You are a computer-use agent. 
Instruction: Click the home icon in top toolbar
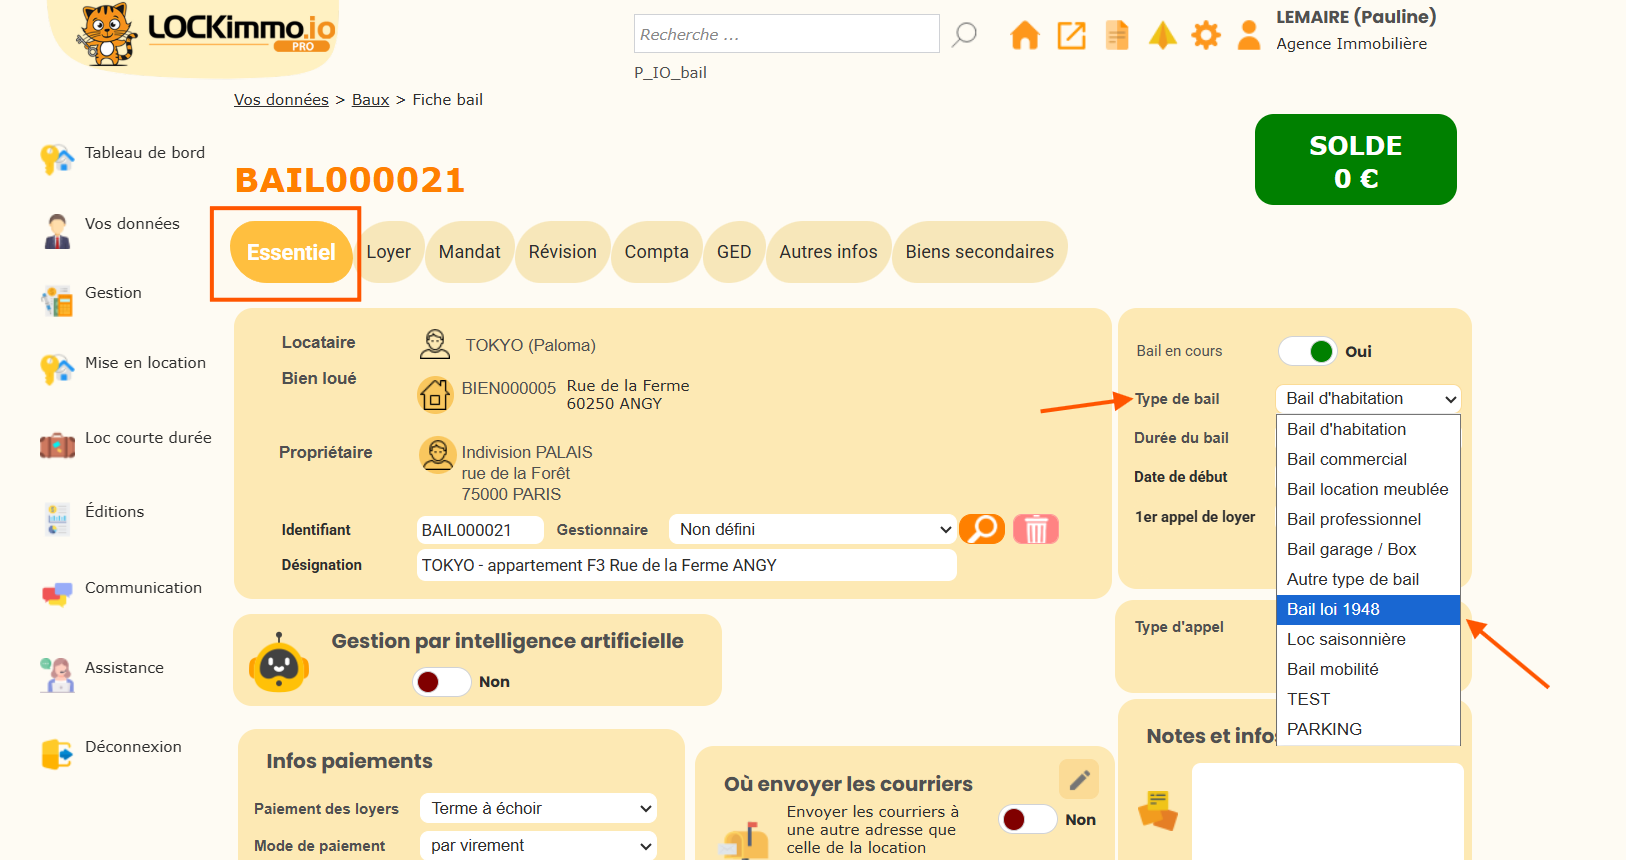pos(1024,36)
